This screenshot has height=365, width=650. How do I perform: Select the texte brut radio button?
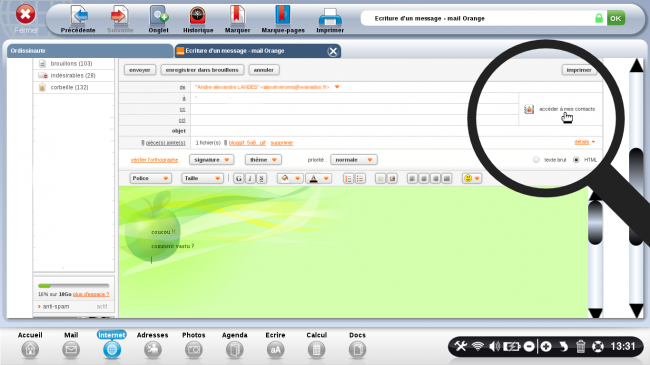(x=536, y=160)
